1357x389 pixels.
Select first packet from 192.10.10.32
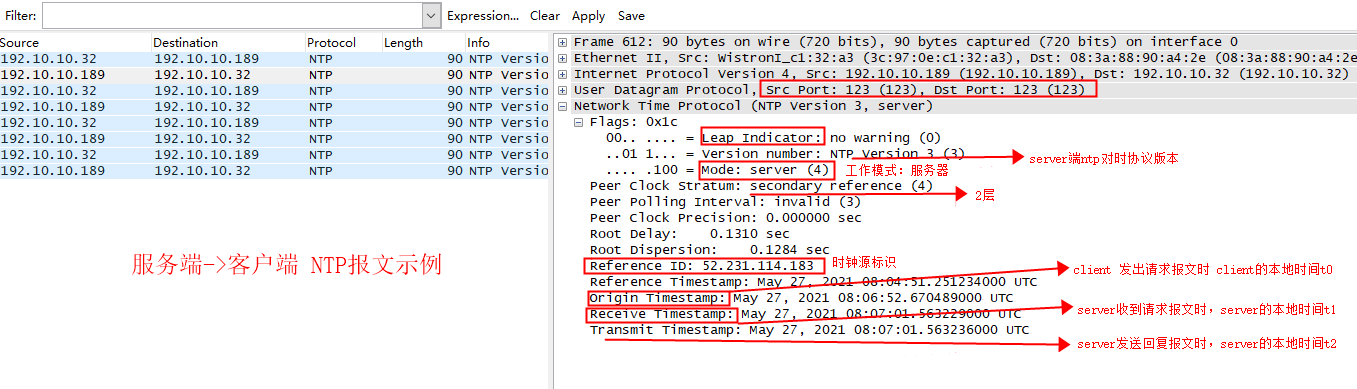pos(275,59)
